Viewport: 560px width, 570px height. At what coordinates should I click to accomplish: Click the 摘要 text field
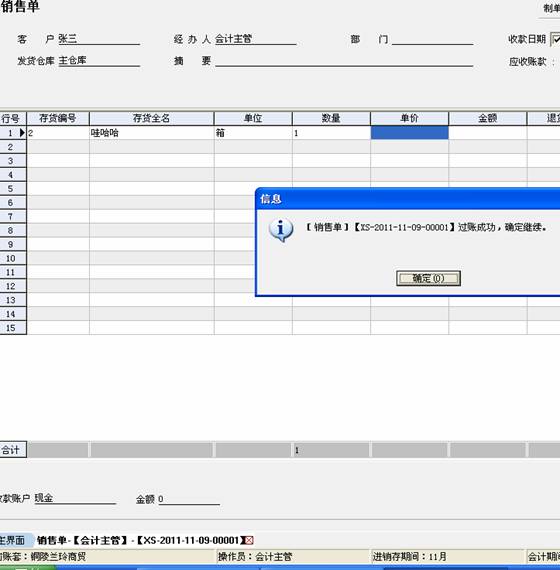click(344, 60)
